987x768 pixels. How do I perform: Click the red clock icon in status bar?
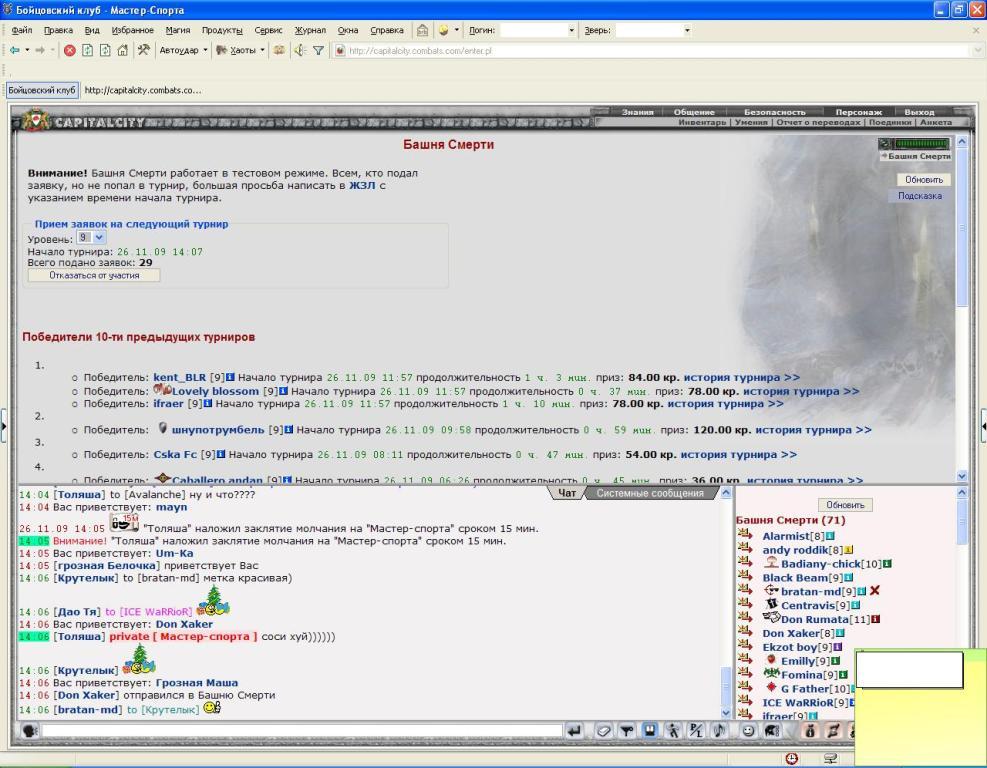[792, 758]
